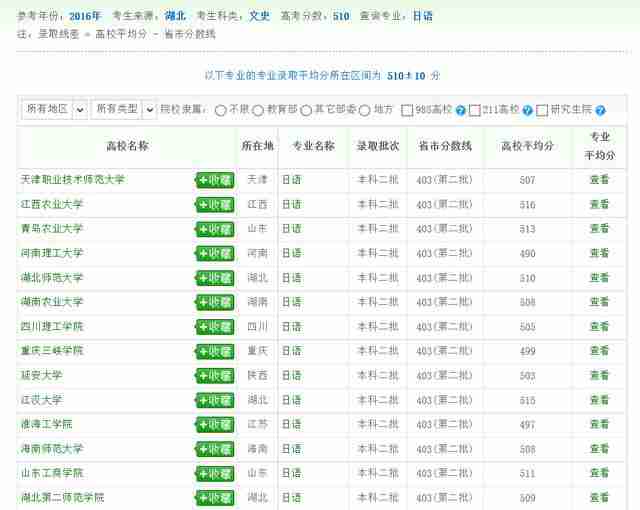Open the 所有地区 region dropdown

55,109
